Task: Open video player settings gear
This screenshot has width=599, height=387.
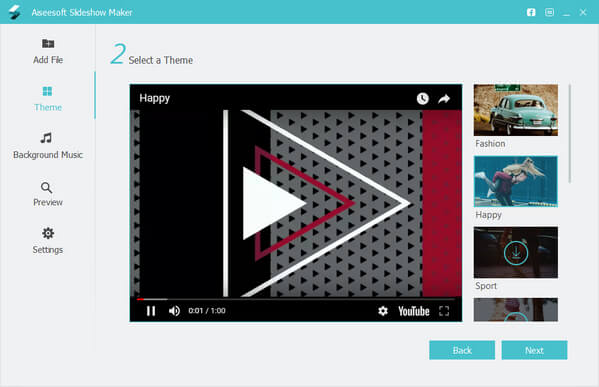Action: coord(383,311)
